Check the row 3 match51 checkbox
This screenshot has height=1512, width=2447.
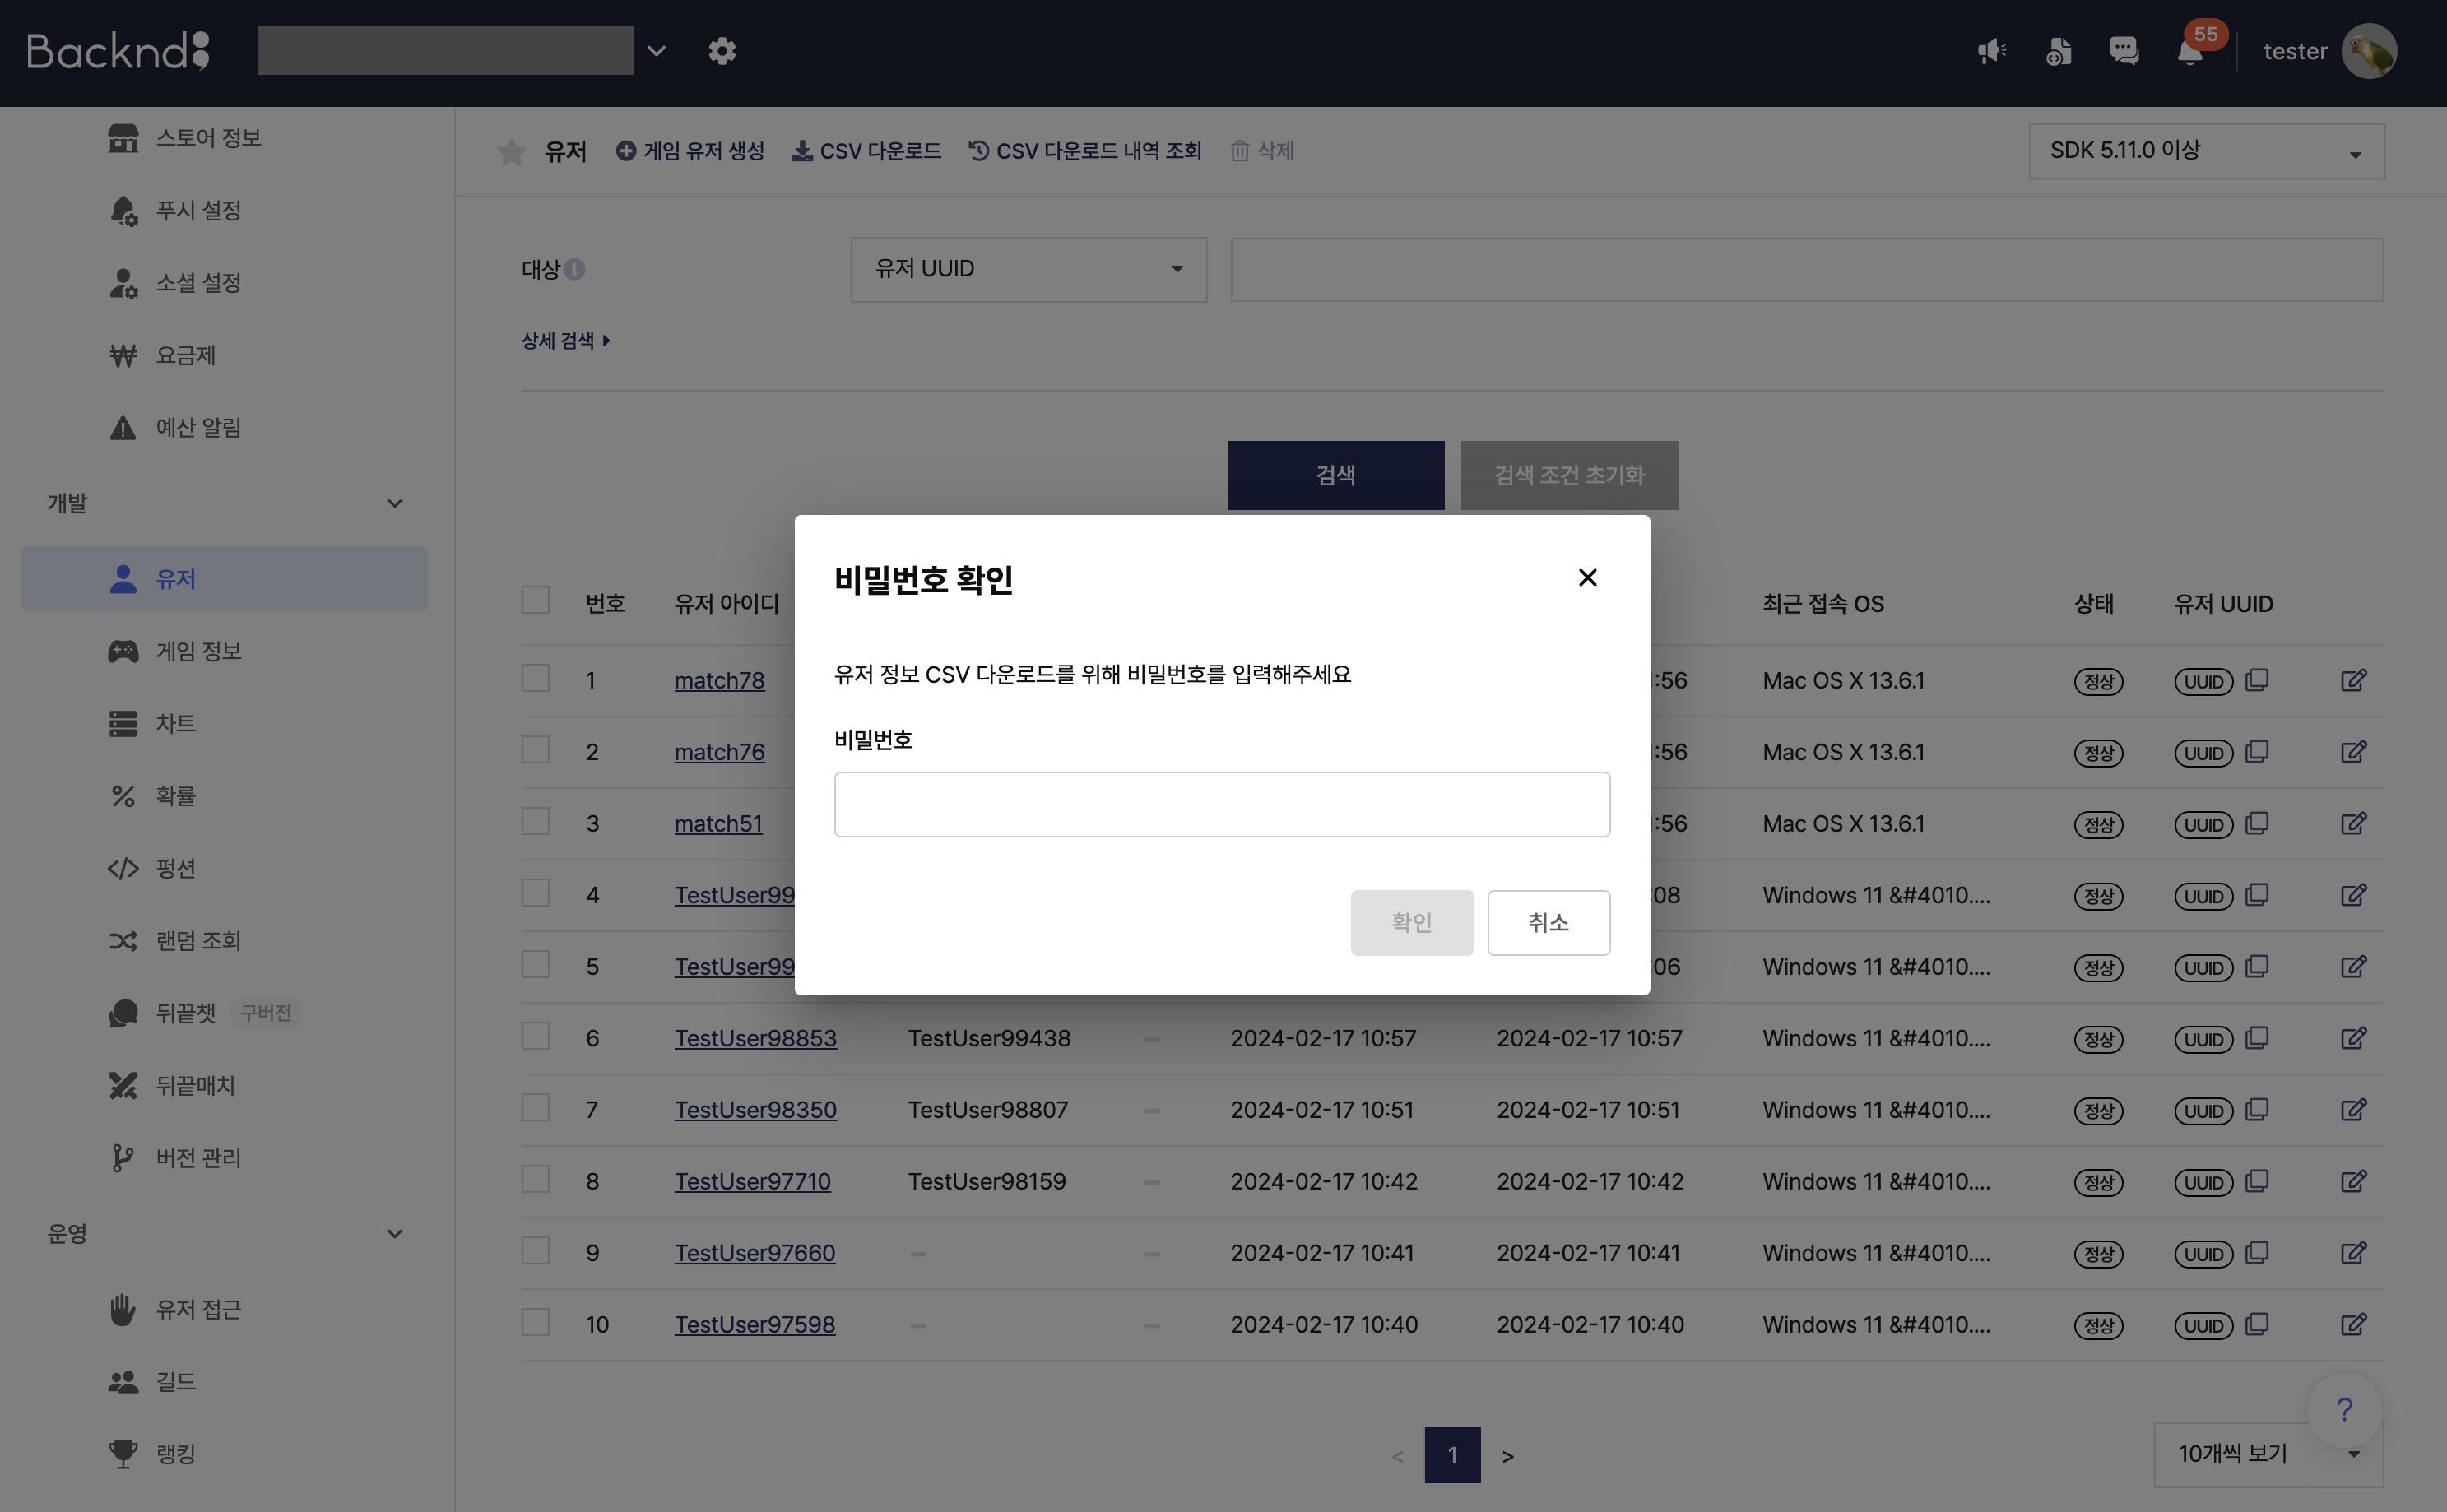point(536,822)
